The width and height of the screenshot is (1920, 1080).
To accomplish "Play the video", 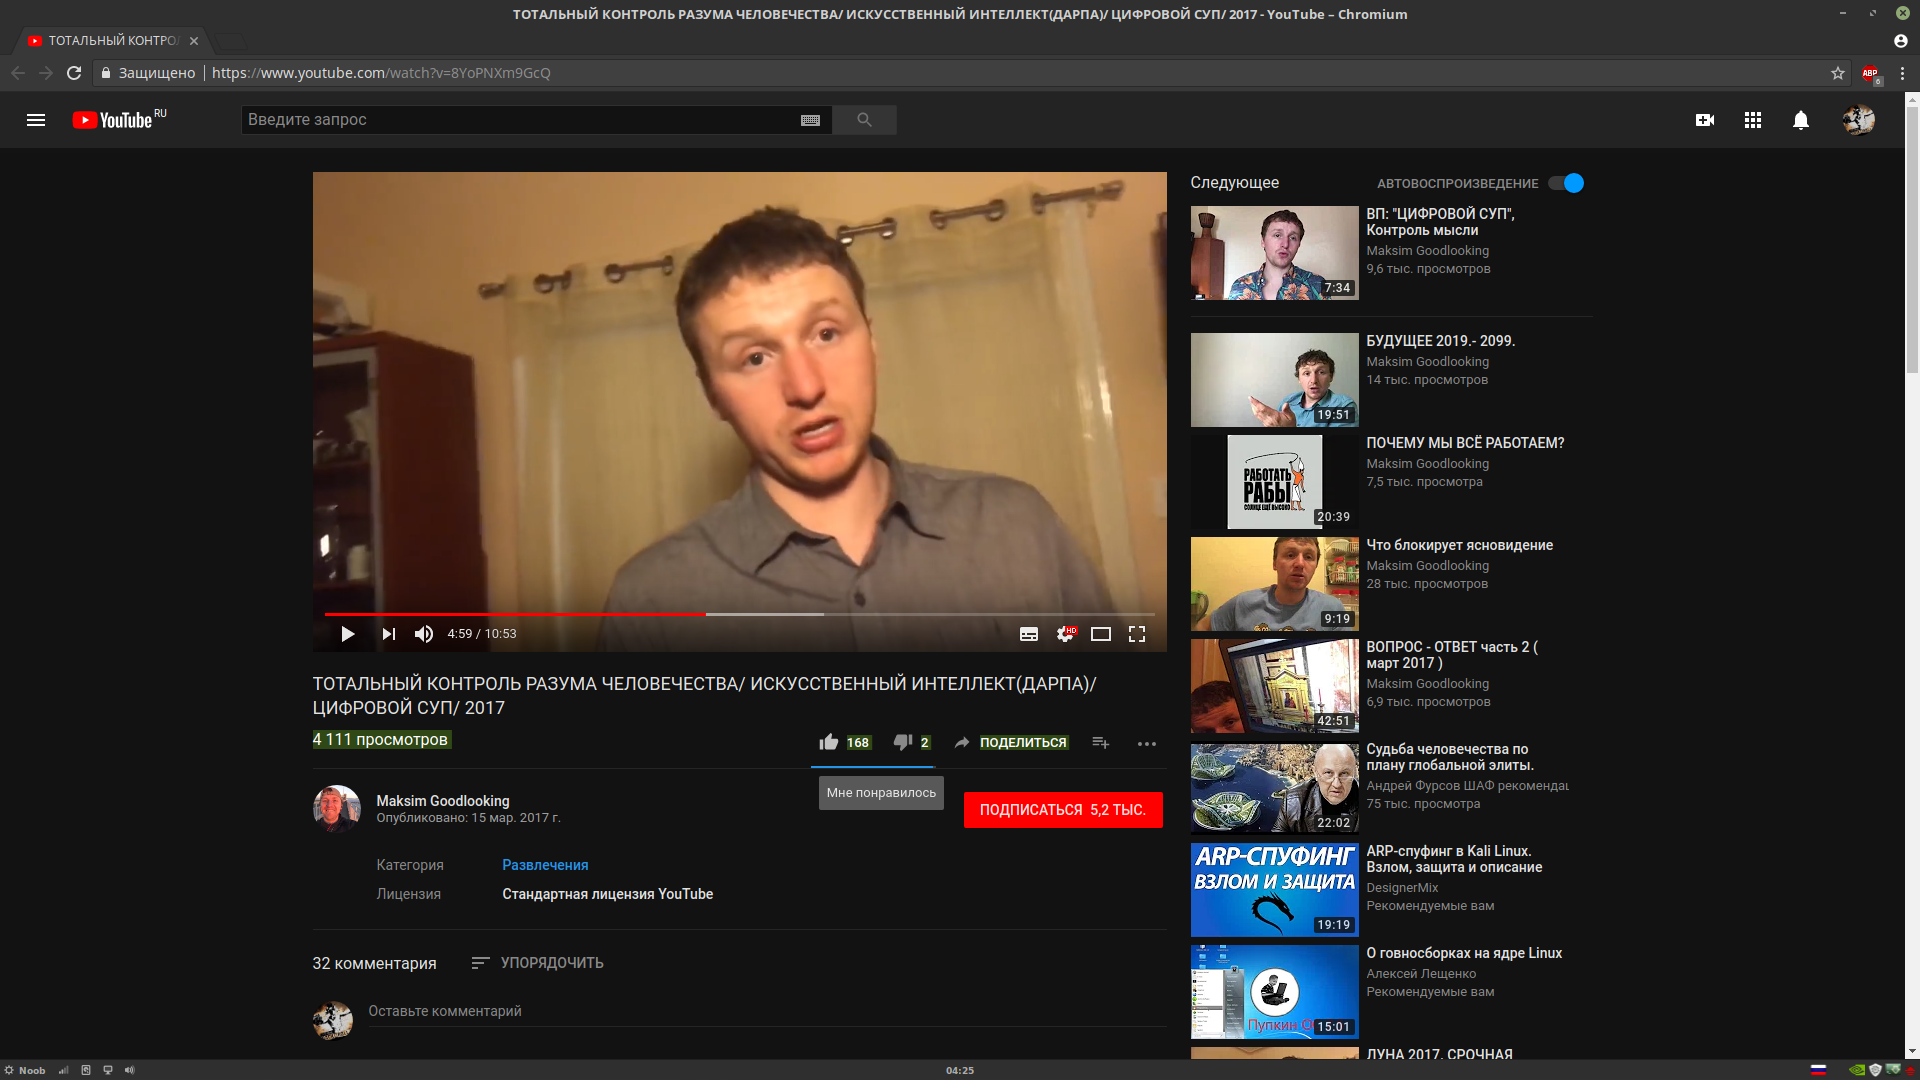I will tap(347, 634).
